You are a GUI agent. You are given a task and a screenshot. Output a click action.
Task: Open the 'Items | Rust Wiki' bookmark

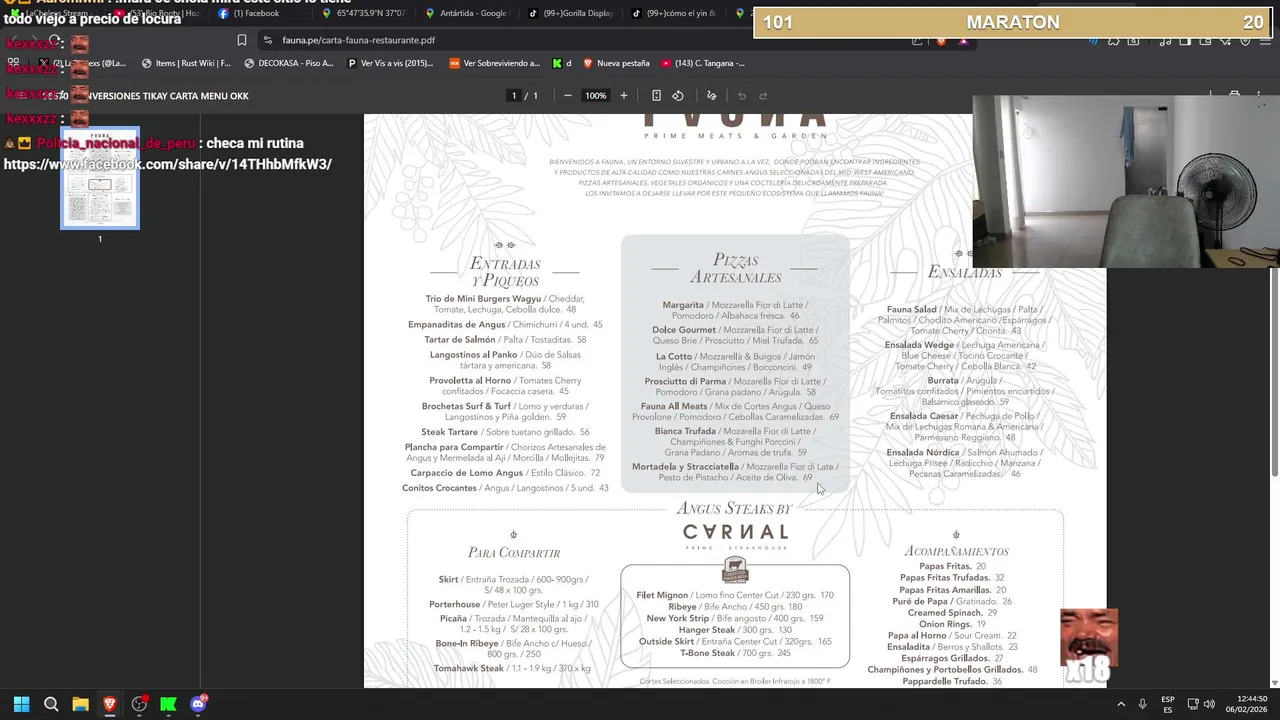click(186, 63)
